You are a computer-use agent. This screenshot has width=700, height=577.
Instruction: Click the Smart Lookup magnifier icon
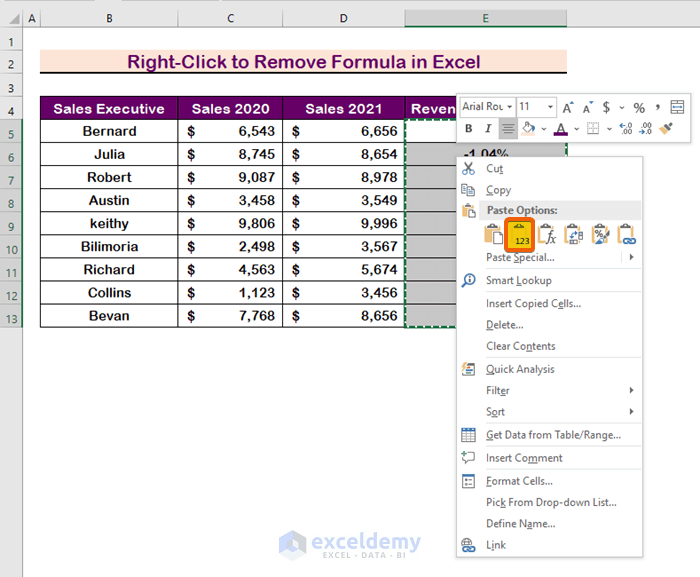coord(468,280)
